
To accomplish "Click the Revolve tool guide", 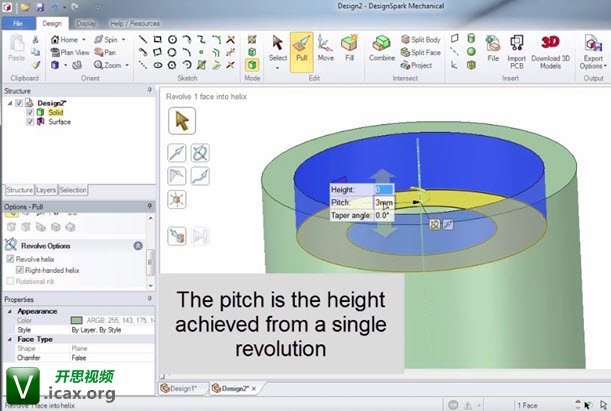I will click(200, 153).
